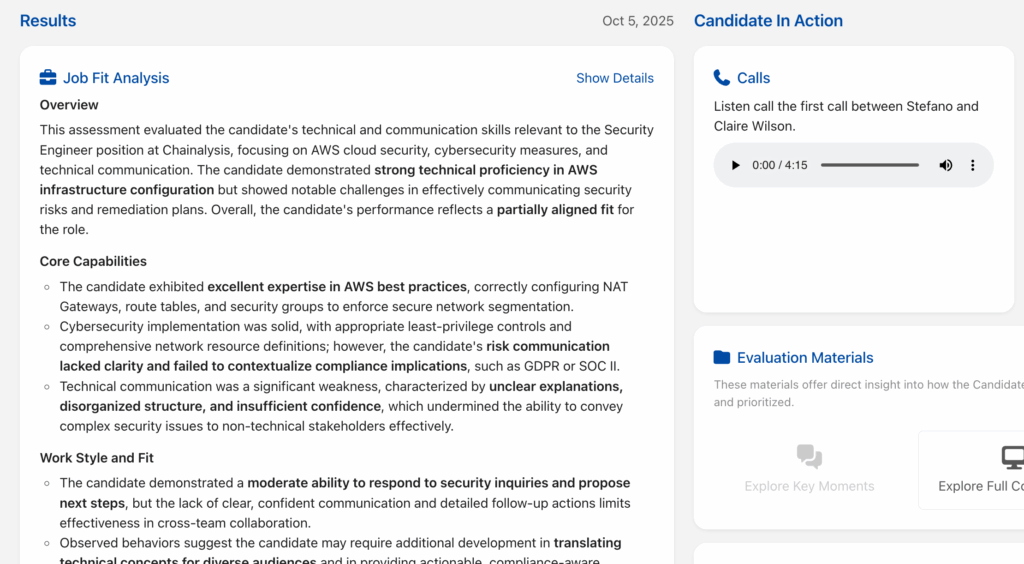Viewport: 1024px width, 564px height.
Task: Play the Stefano and Claire Wilson call recording
Action: pos(736,165)
